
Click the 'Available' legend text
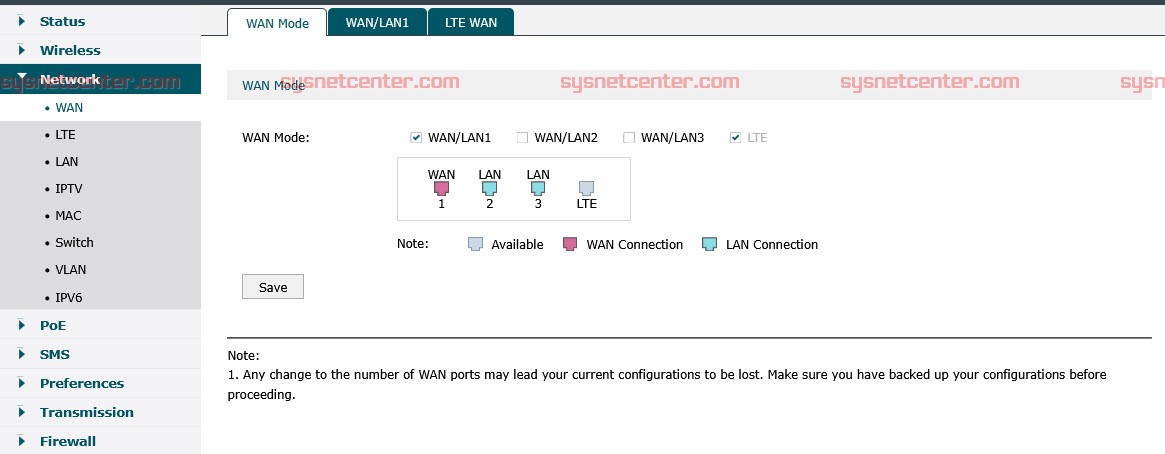pyautogui.click(x=517, y=244)
